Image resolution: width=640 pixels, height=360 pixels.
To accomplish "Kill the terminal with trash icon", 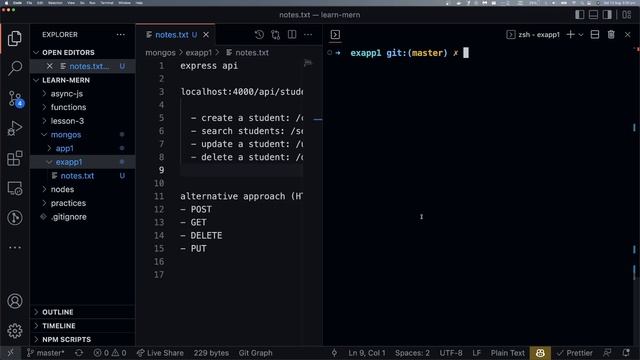I will pos(611,35).
